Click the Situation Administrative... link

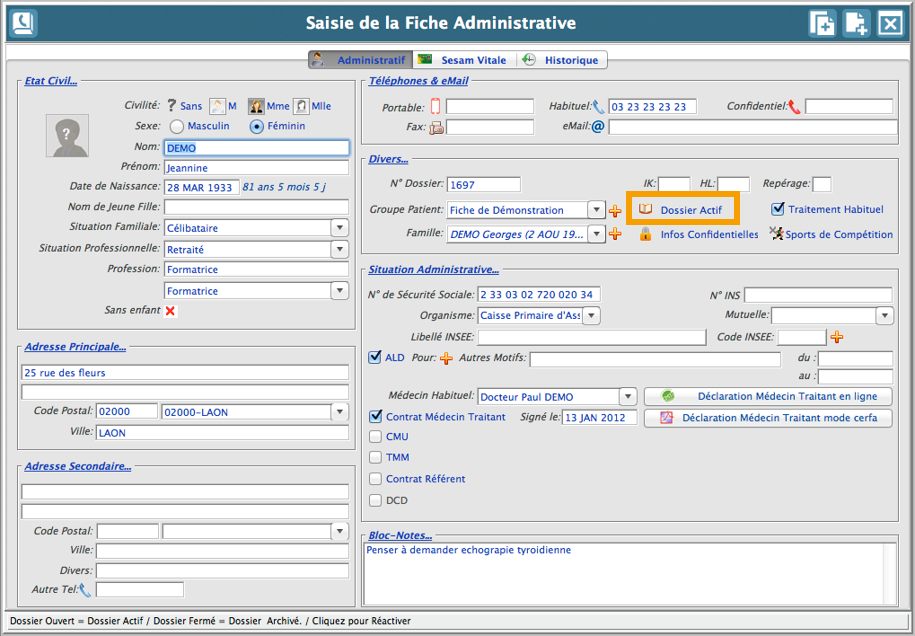click(434, 270)
